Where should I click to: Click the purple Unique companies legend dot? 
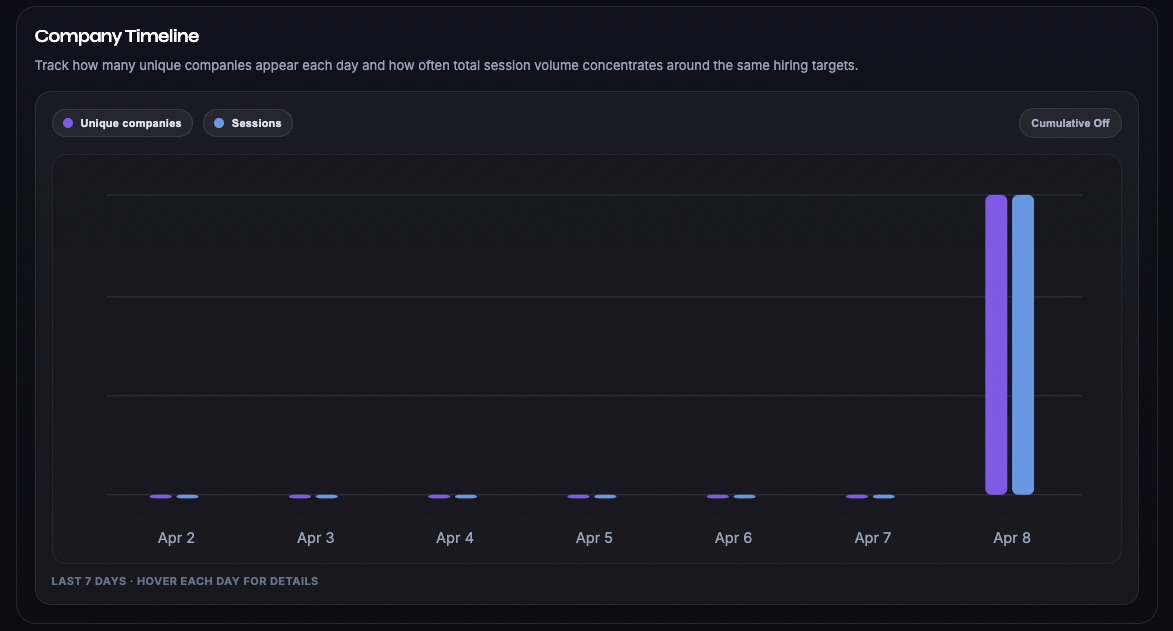coord(67,122)
